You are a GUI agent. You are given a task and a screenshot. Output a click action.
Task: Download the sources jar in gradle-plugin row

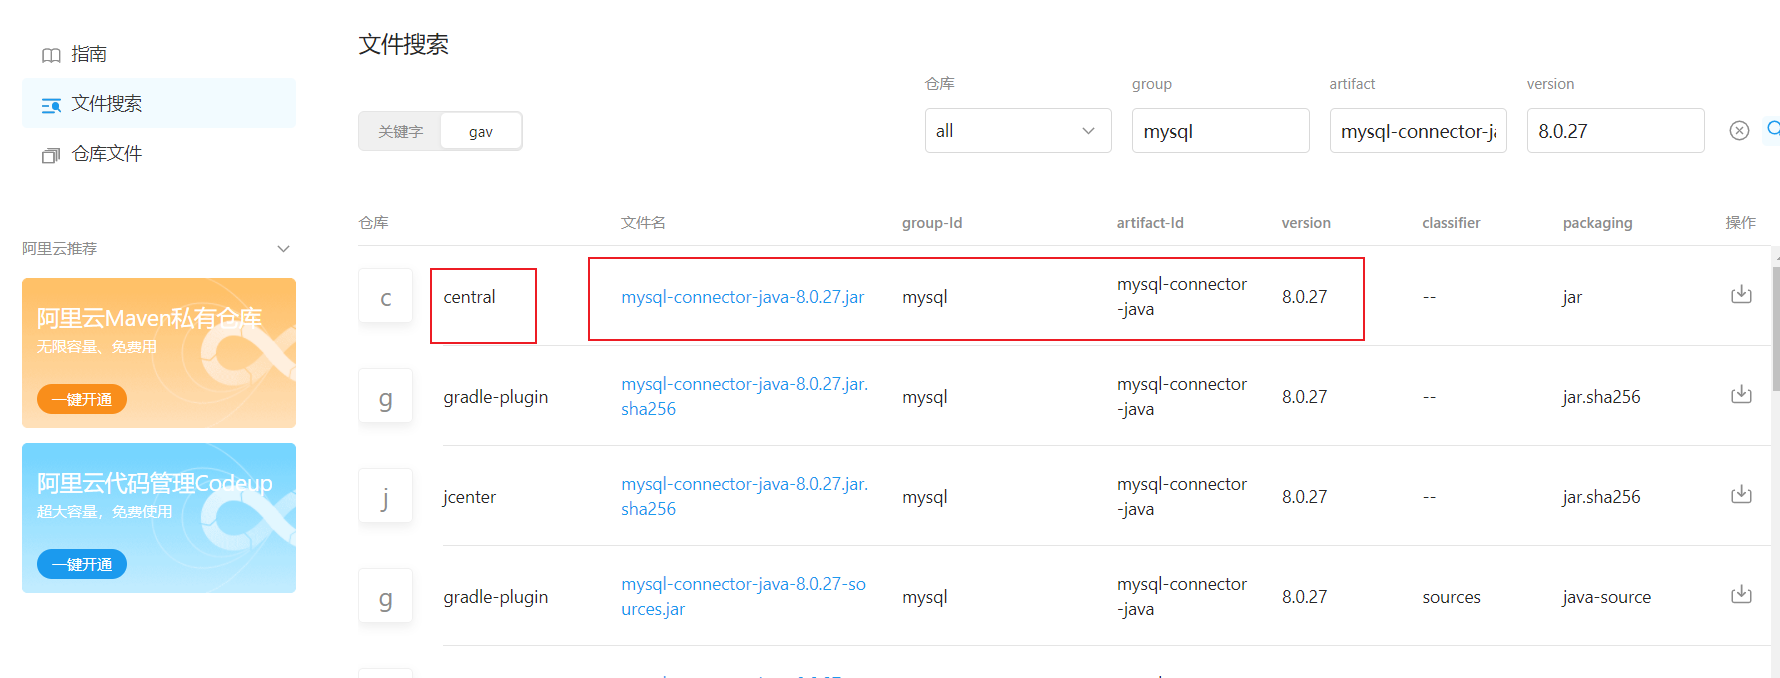click(x=1741, y=594)
